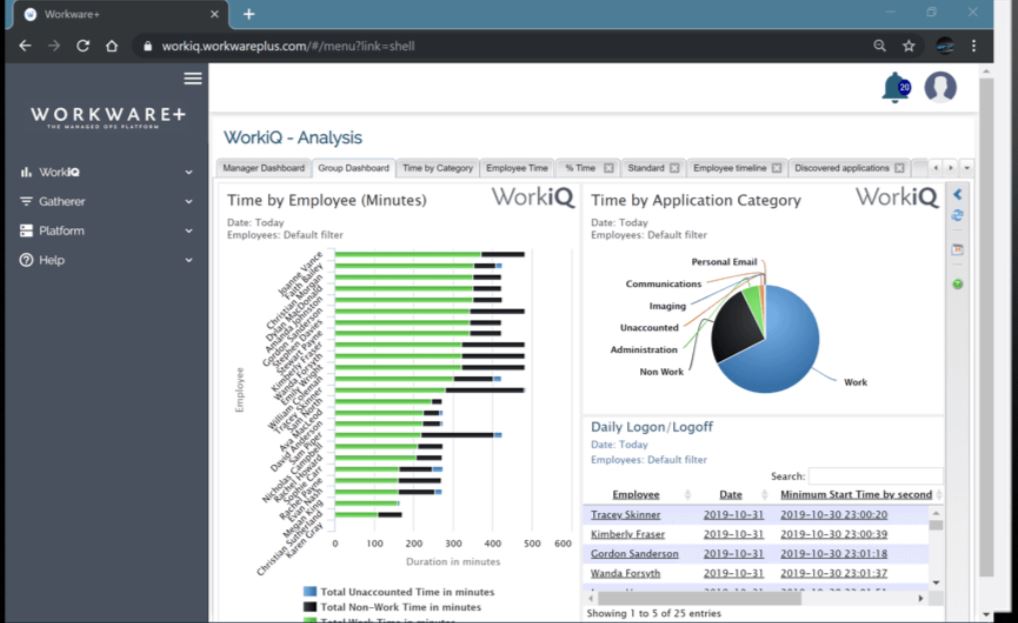Open the Employee Time tab

pos(517,168)
